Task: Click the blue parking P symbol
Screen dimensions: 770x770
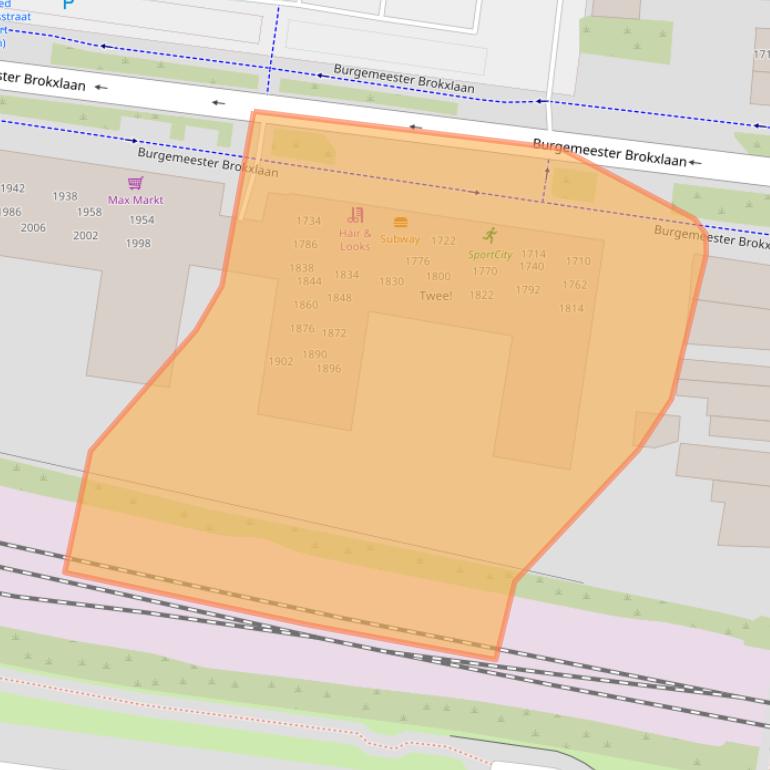Action: 68,3
